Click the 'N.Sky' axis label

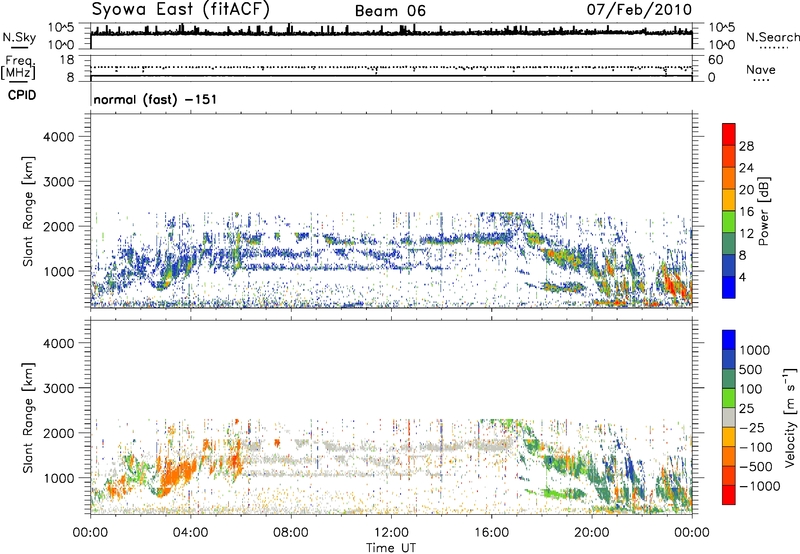pos(19,37)
